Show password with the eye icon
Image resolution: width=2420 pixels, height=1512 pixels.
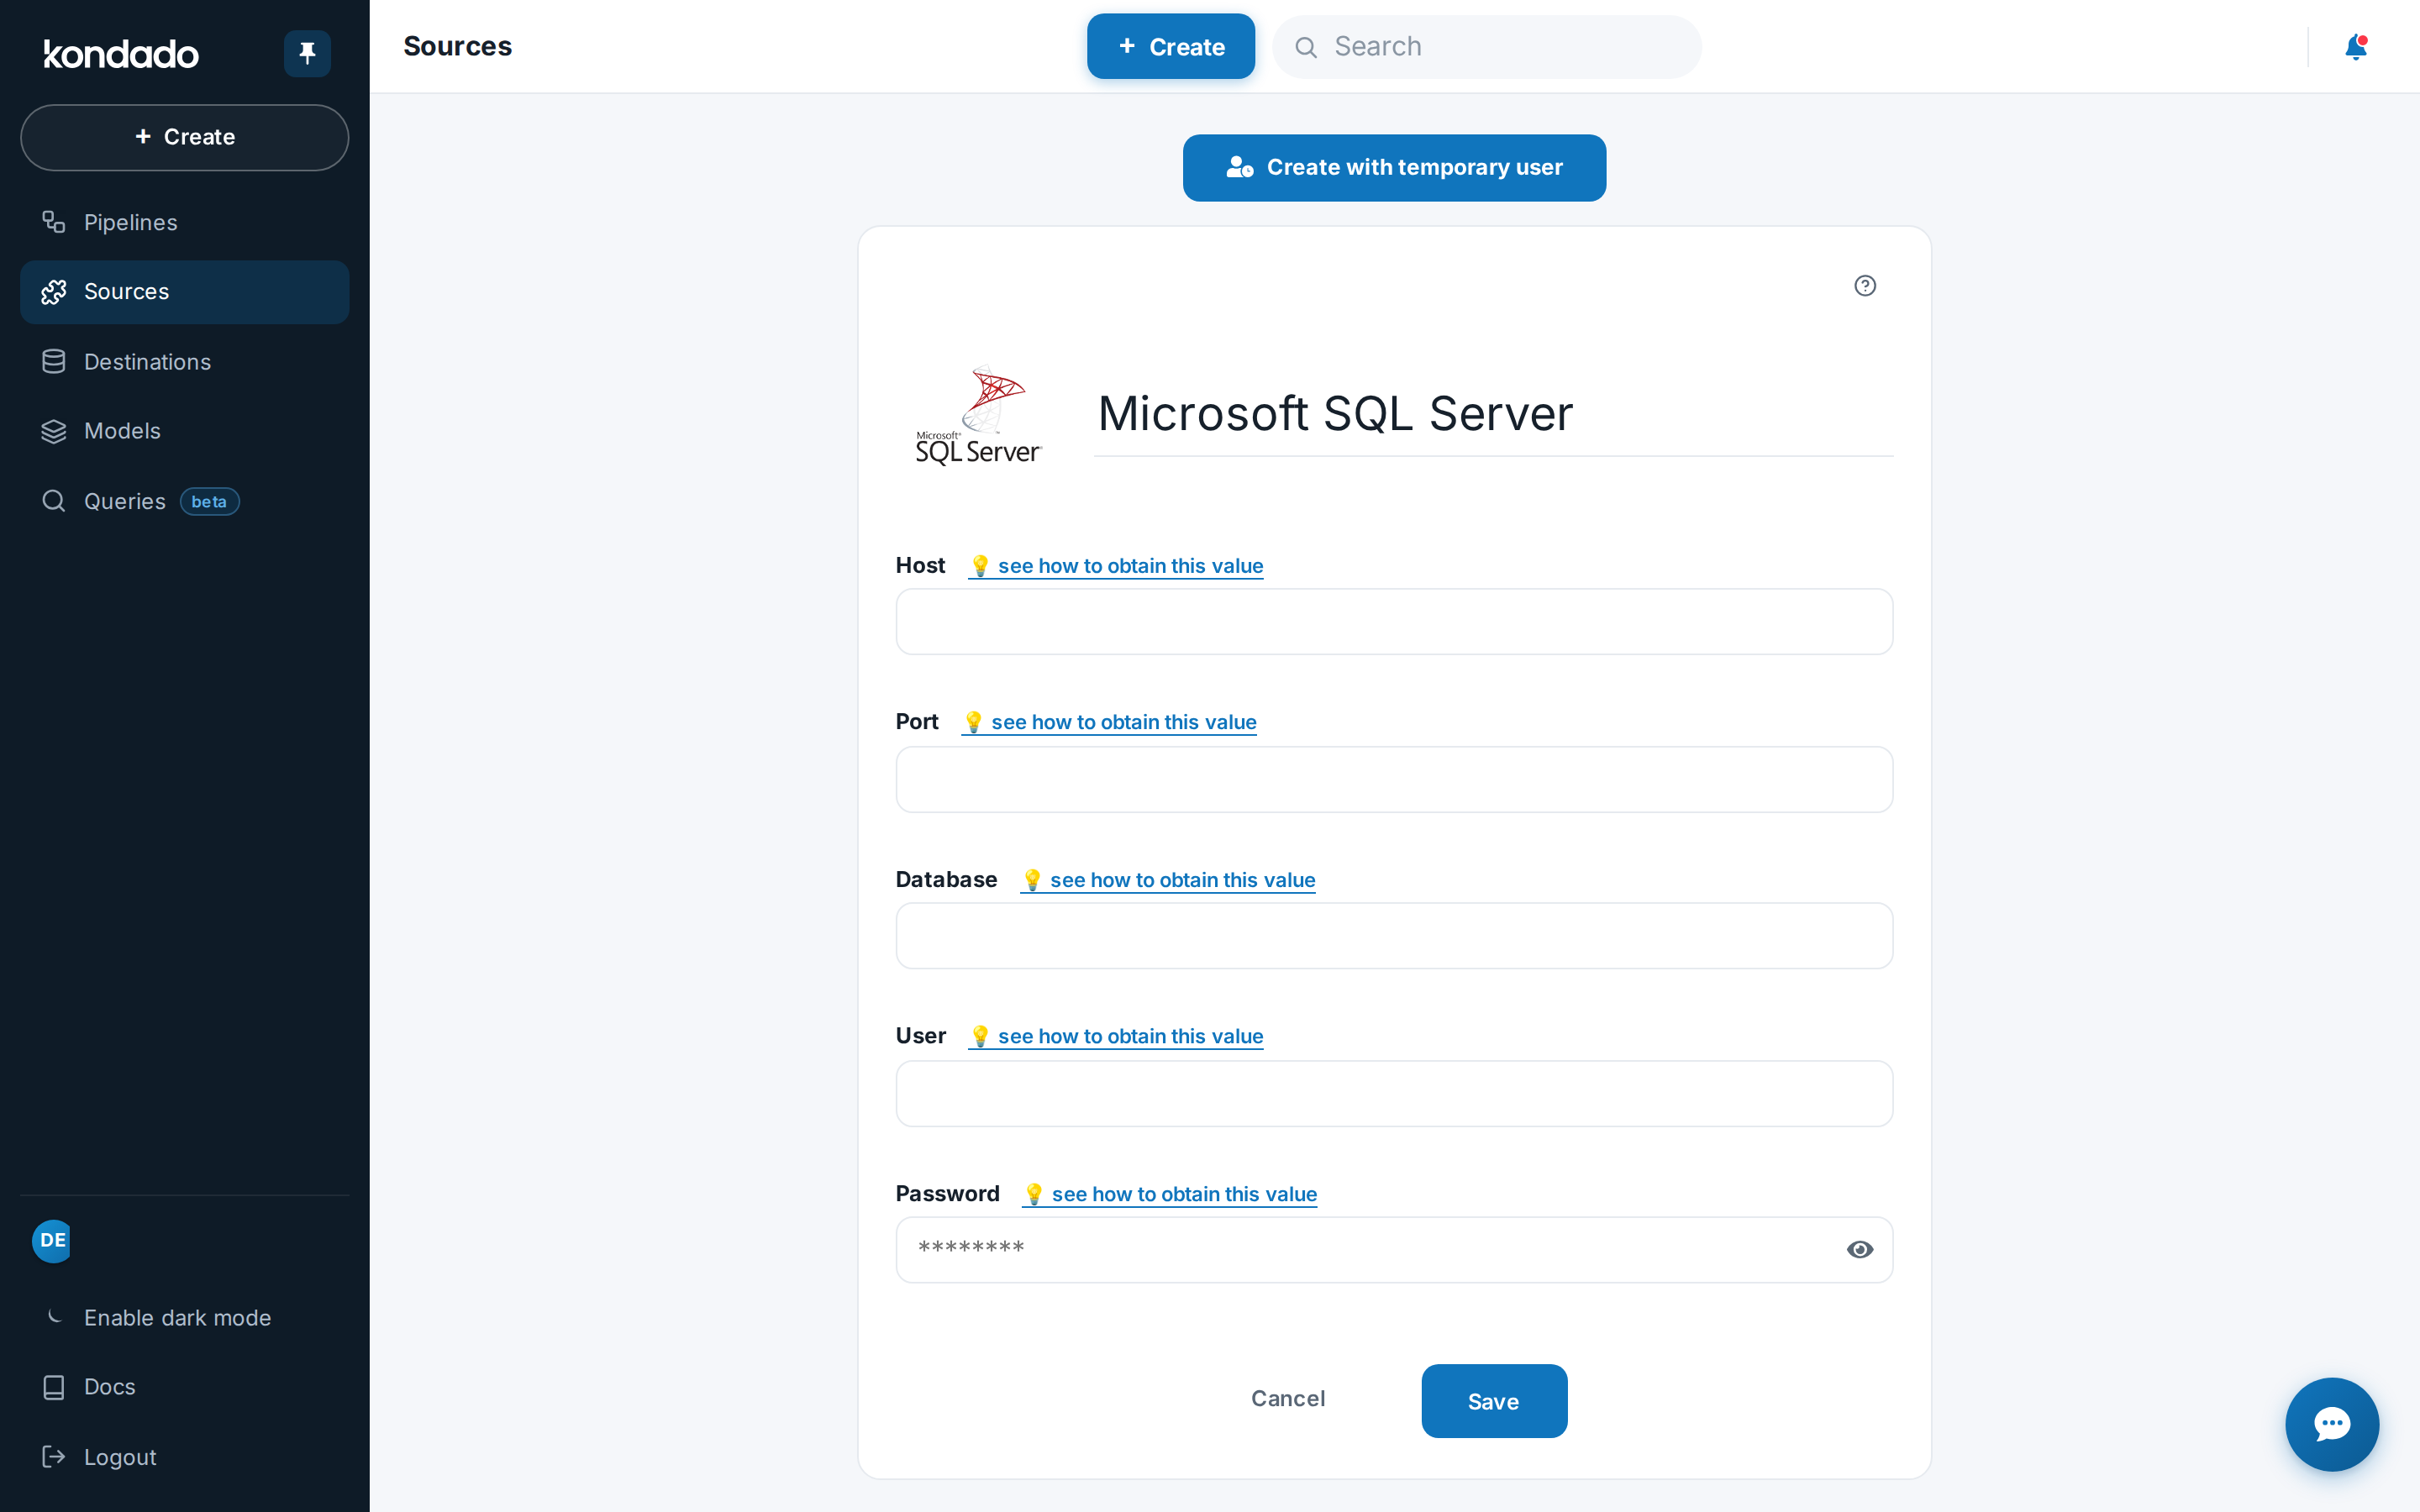click(x=1860, y=1249)
